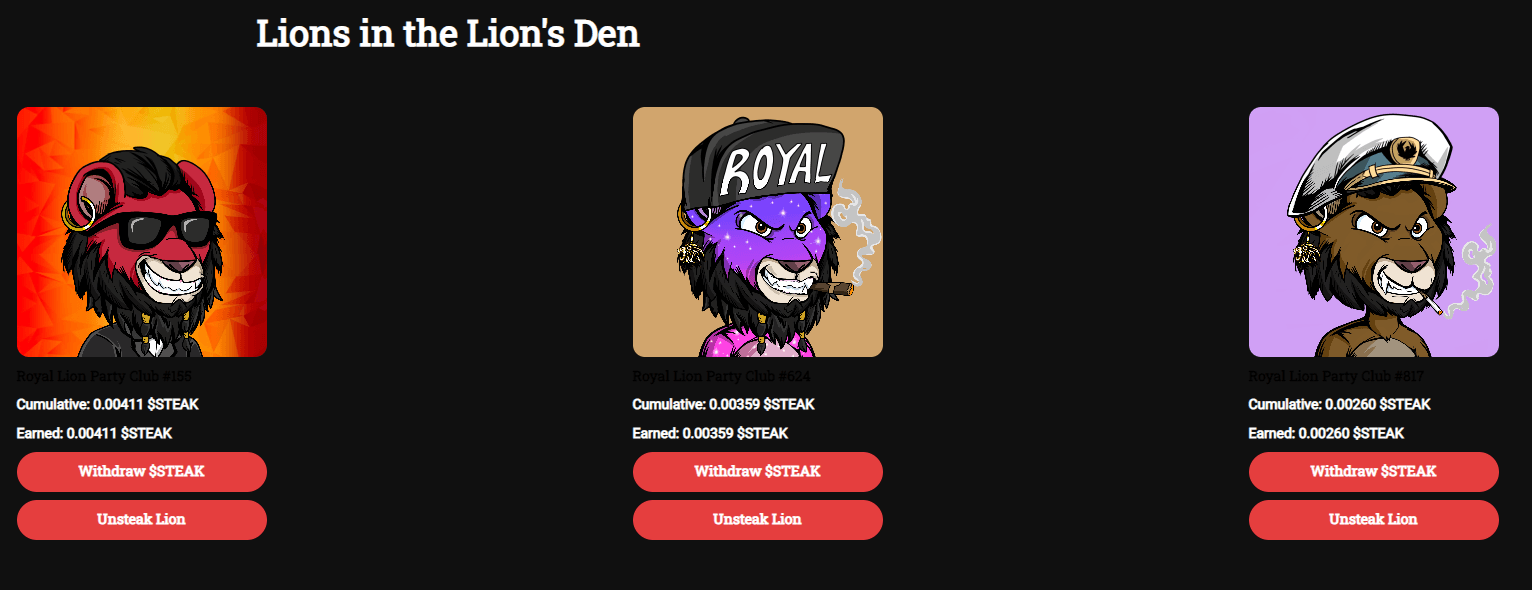Open the purple lion with ROYAL cap image
The image size is (1532, 590).
click(x=758, y=232)
